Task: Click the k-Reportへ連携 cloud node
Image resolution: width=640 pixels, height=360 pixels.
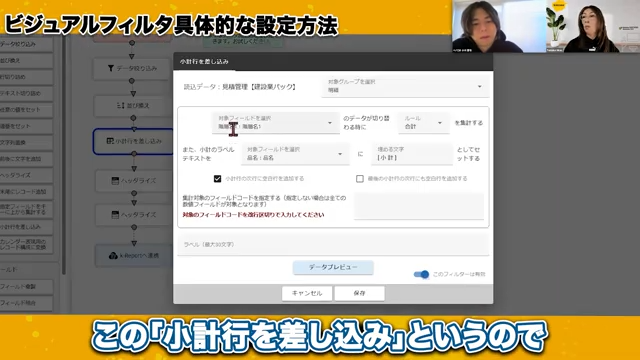Action: [x=134, y=256]
